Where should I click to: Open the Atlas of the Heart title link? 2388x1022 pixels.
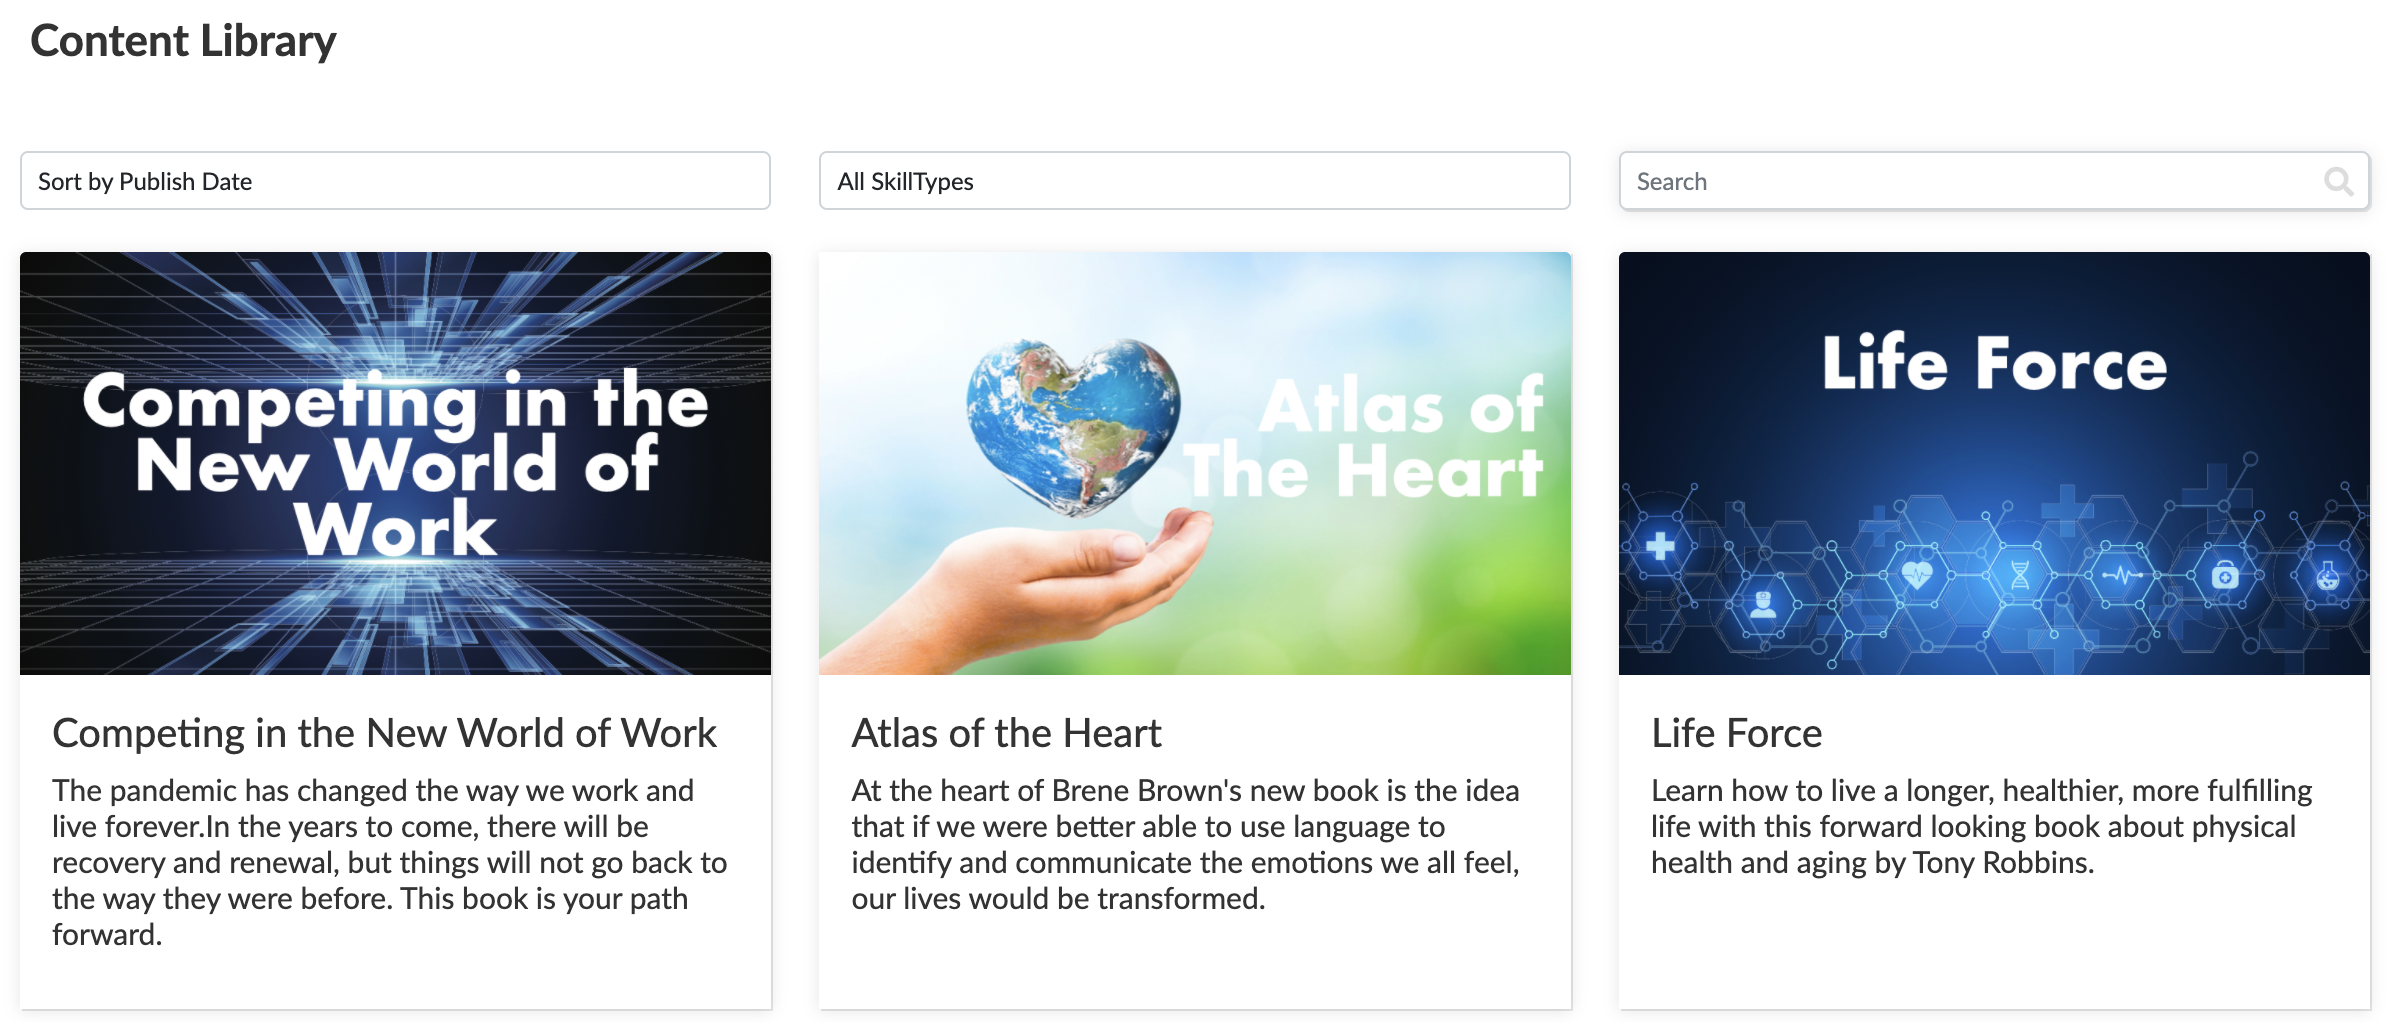pos(1006,733)
